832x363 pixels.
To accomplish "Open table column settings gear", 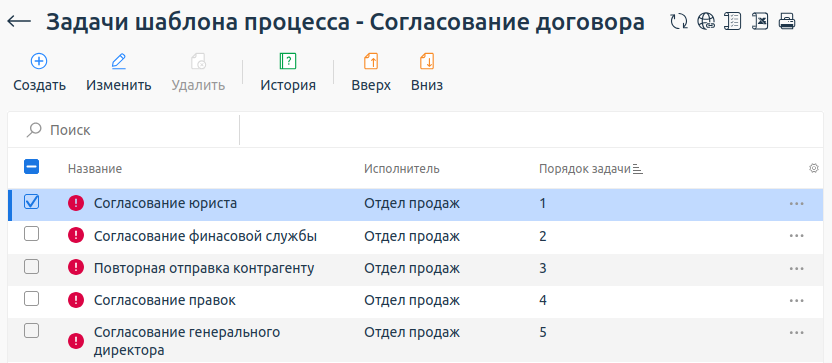I will pyautogui.click(x=813, y=168).
